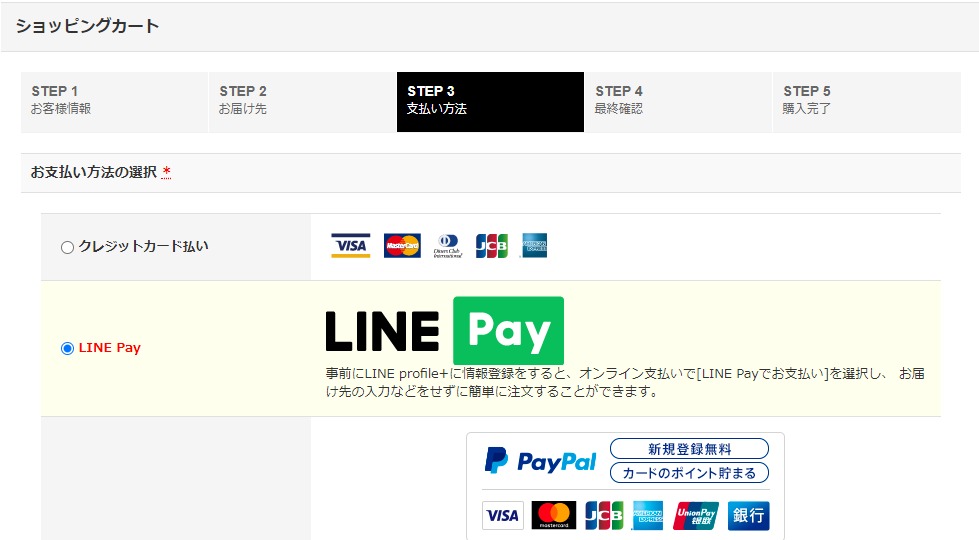Click the LINE Pay red label text

(x=110, y=348)
